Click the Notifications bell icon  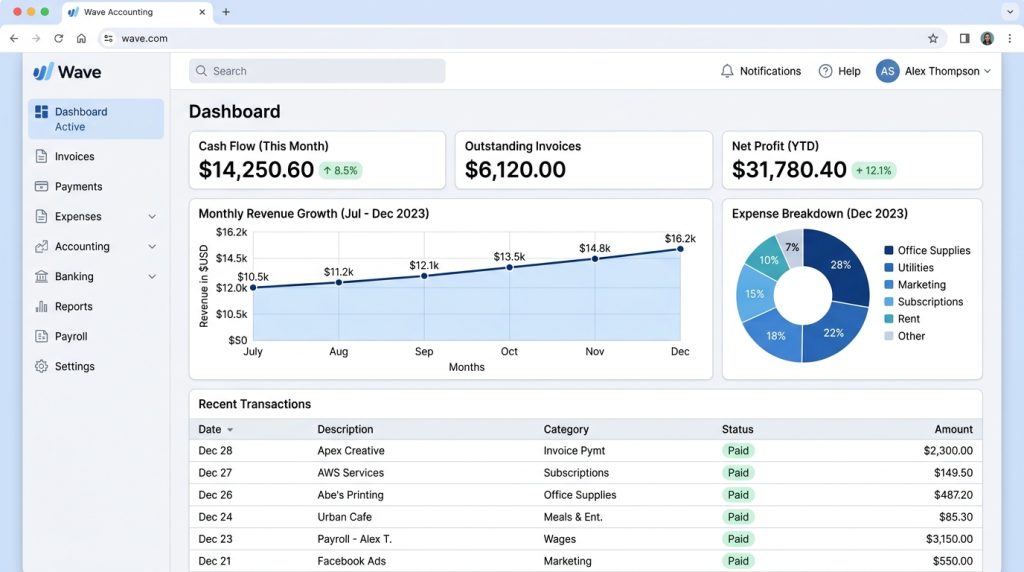tap(727, 71)
